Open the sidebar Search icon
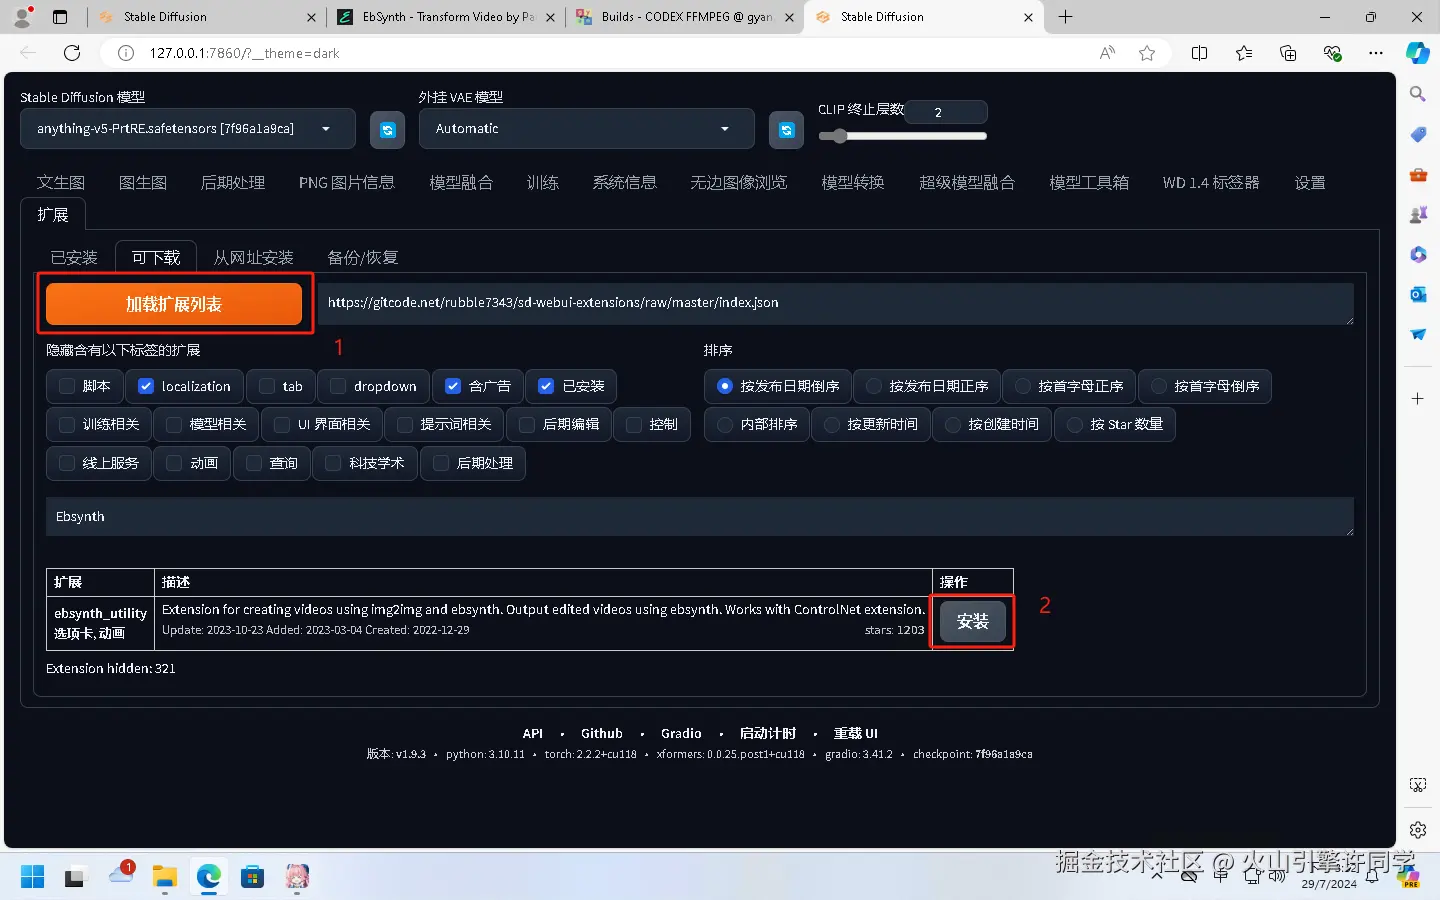This screenshot has height=900, width=1440. (1418, 94)
